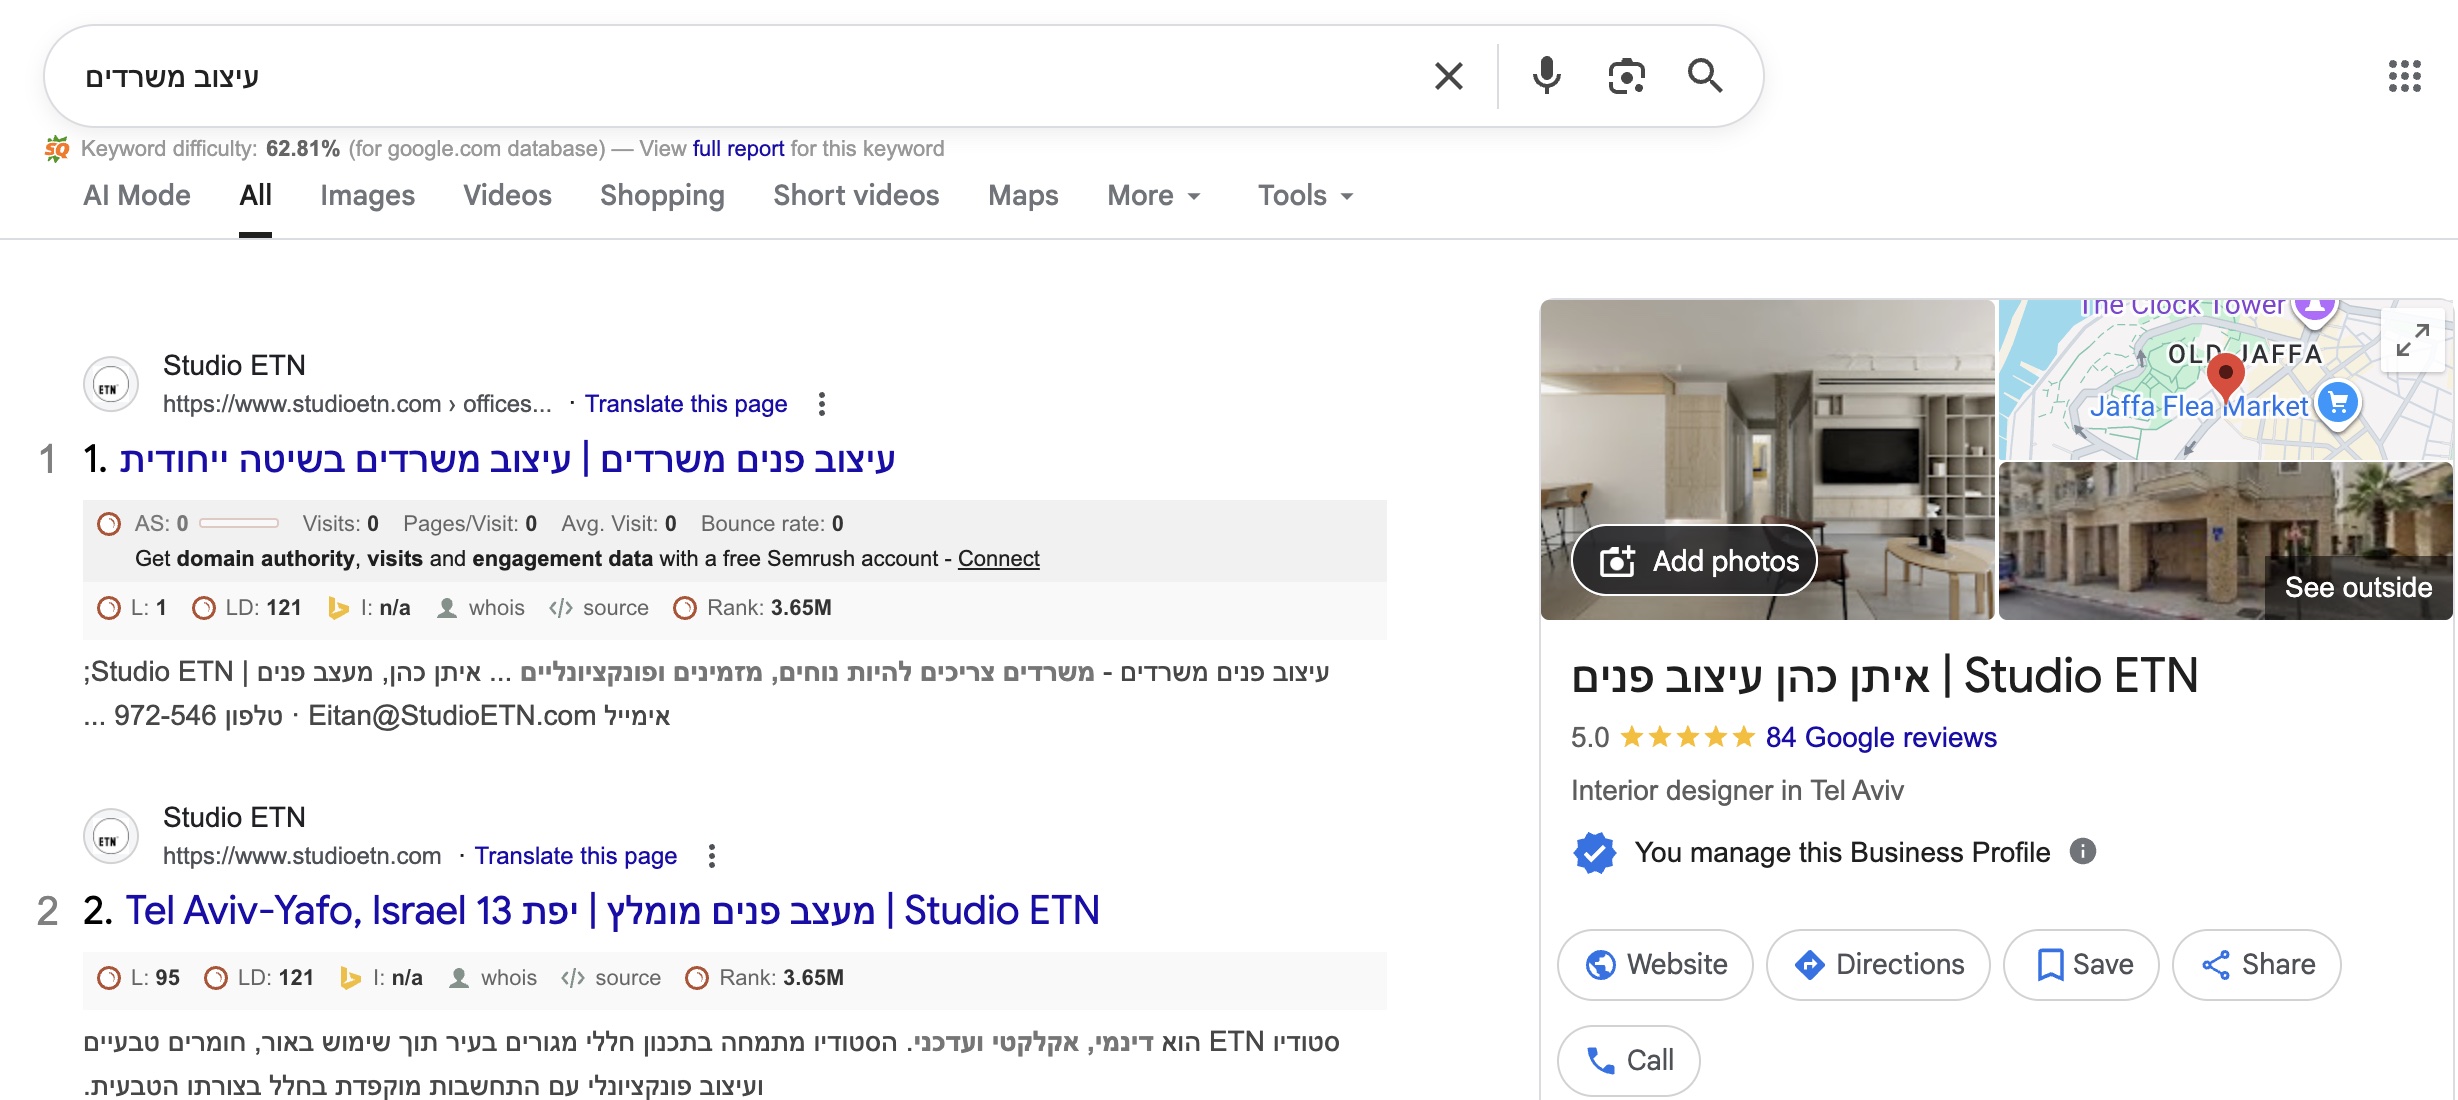2458x1100 pixels.
Task: Clear the search box with the X icon
Action: 1448,76
